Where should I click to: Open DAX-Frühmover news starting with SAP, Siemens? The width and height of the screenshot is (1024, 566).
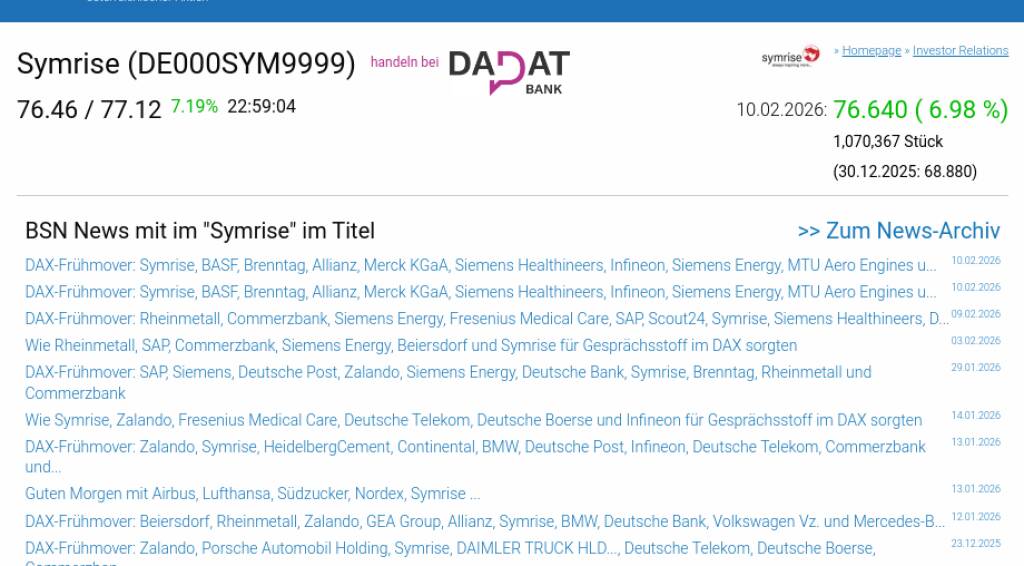(x=448, y=372)
